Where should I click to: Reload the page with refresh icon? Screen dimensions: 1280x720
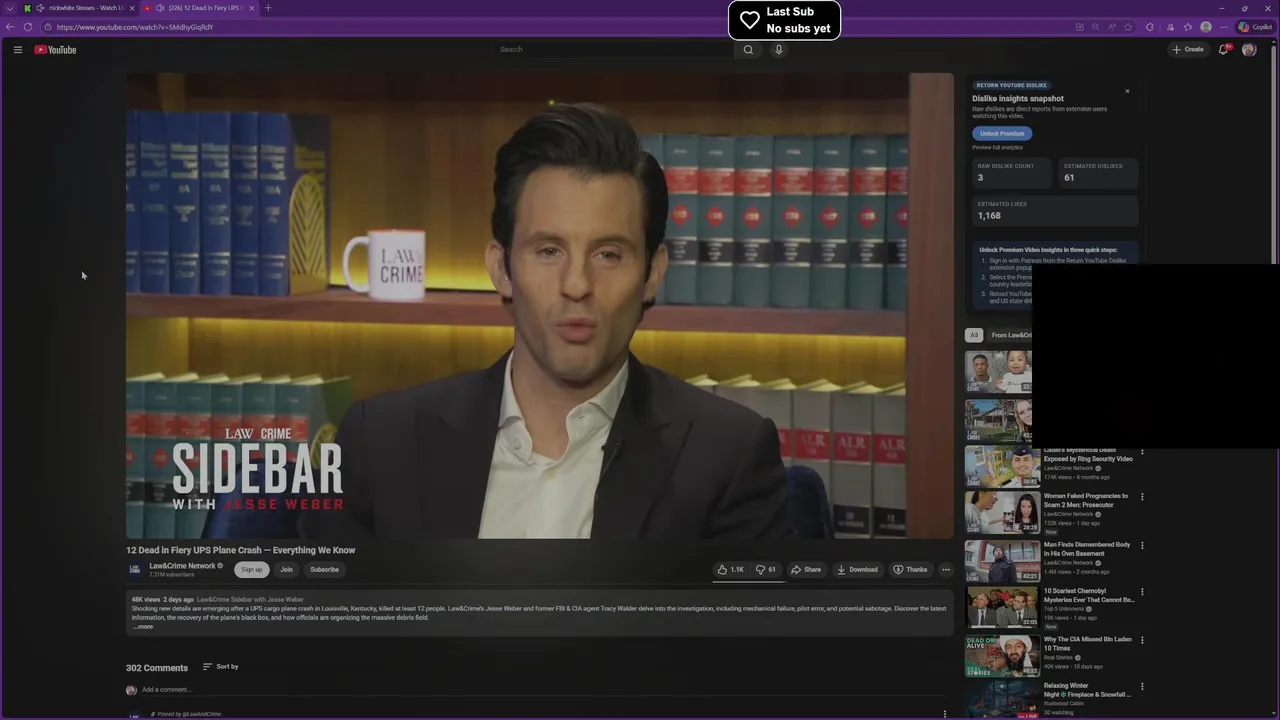click(x=28, y=27)
